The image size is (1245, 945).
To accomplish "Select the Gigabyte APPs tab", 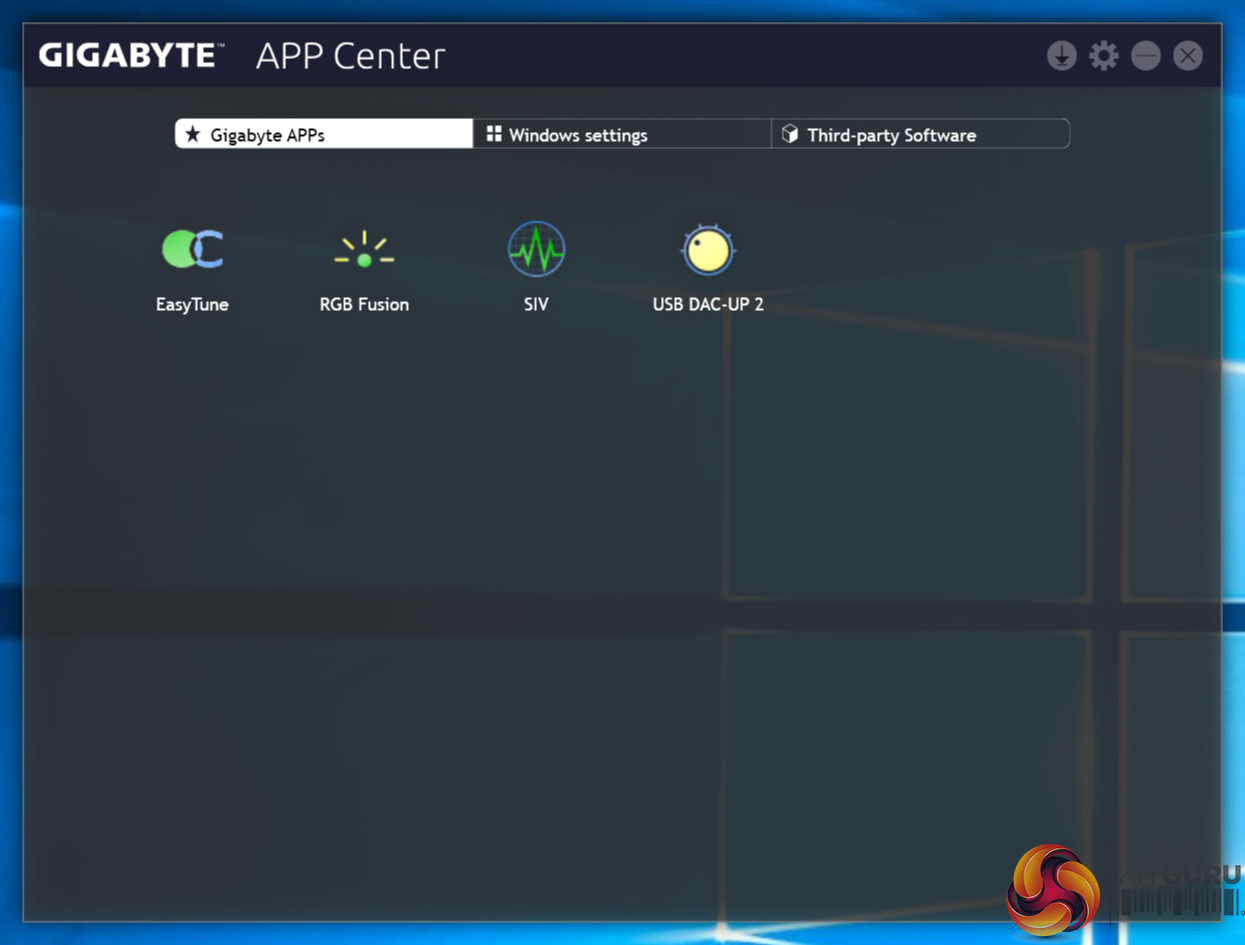I will pyautogui.click(x=324, y=134).
